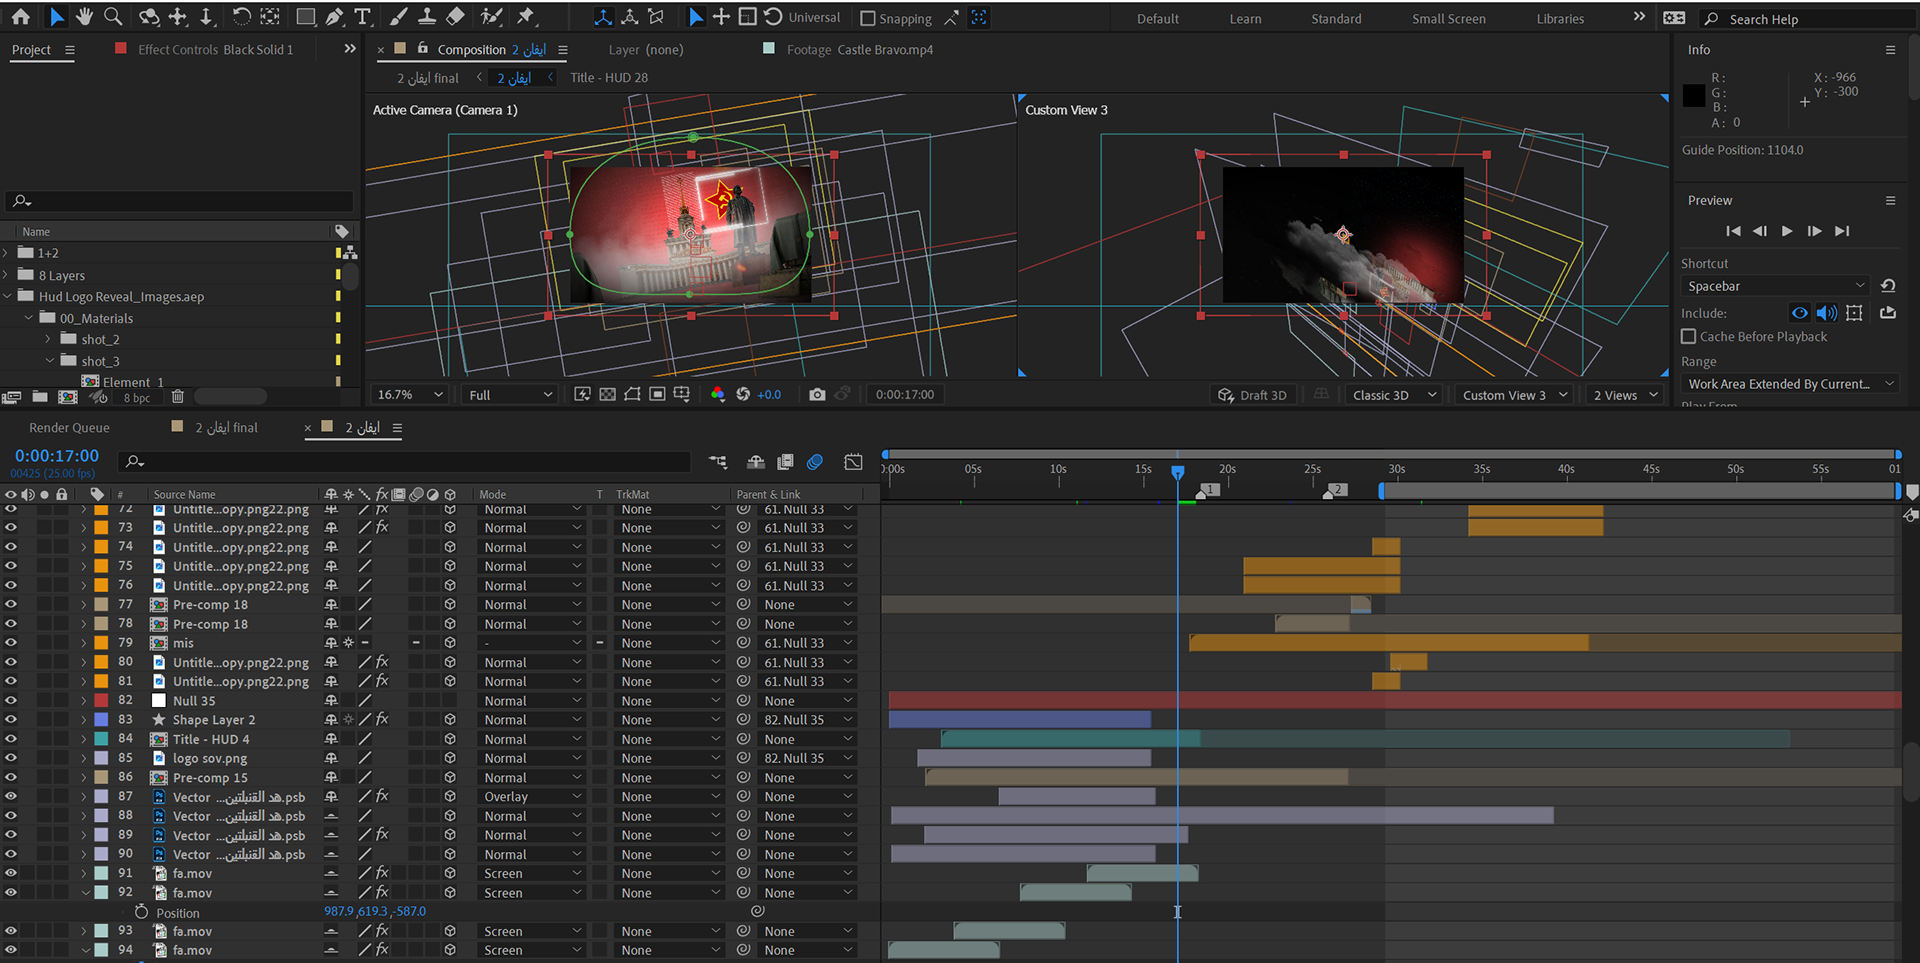Select the Hand tool
This screenshot has height=963, width=1920.
point(84,17)
